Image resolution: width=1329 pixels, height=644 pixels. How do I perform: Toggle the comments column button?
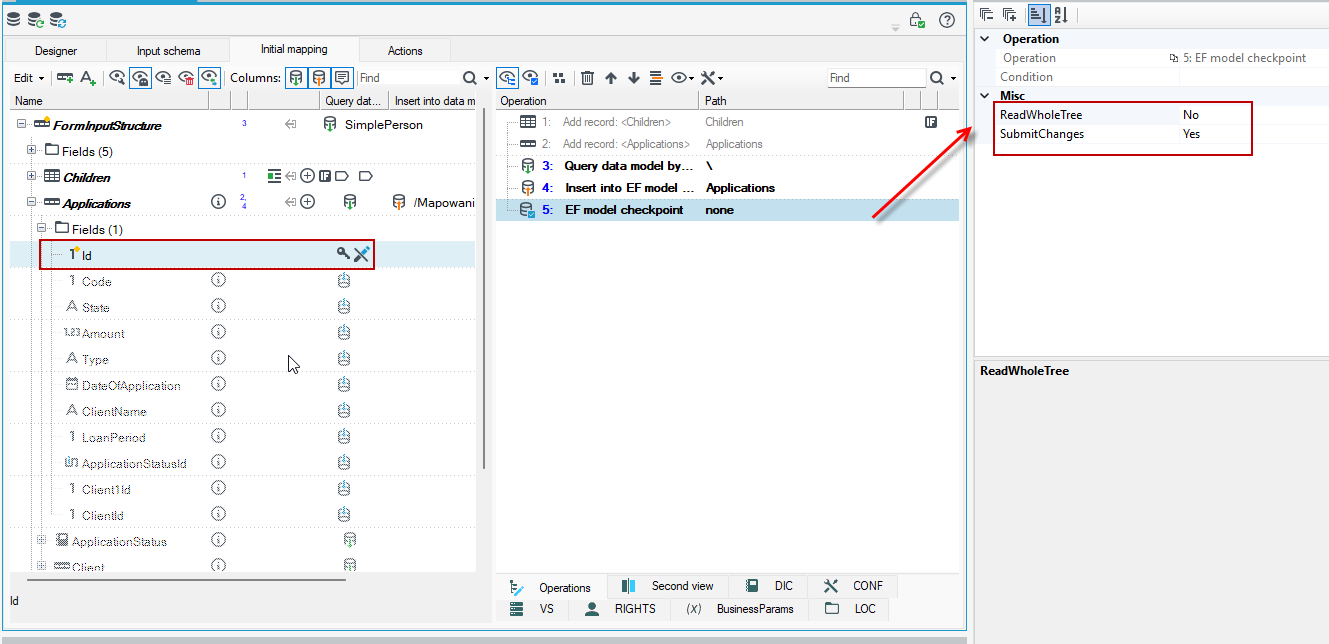click(x=342, y=77)
